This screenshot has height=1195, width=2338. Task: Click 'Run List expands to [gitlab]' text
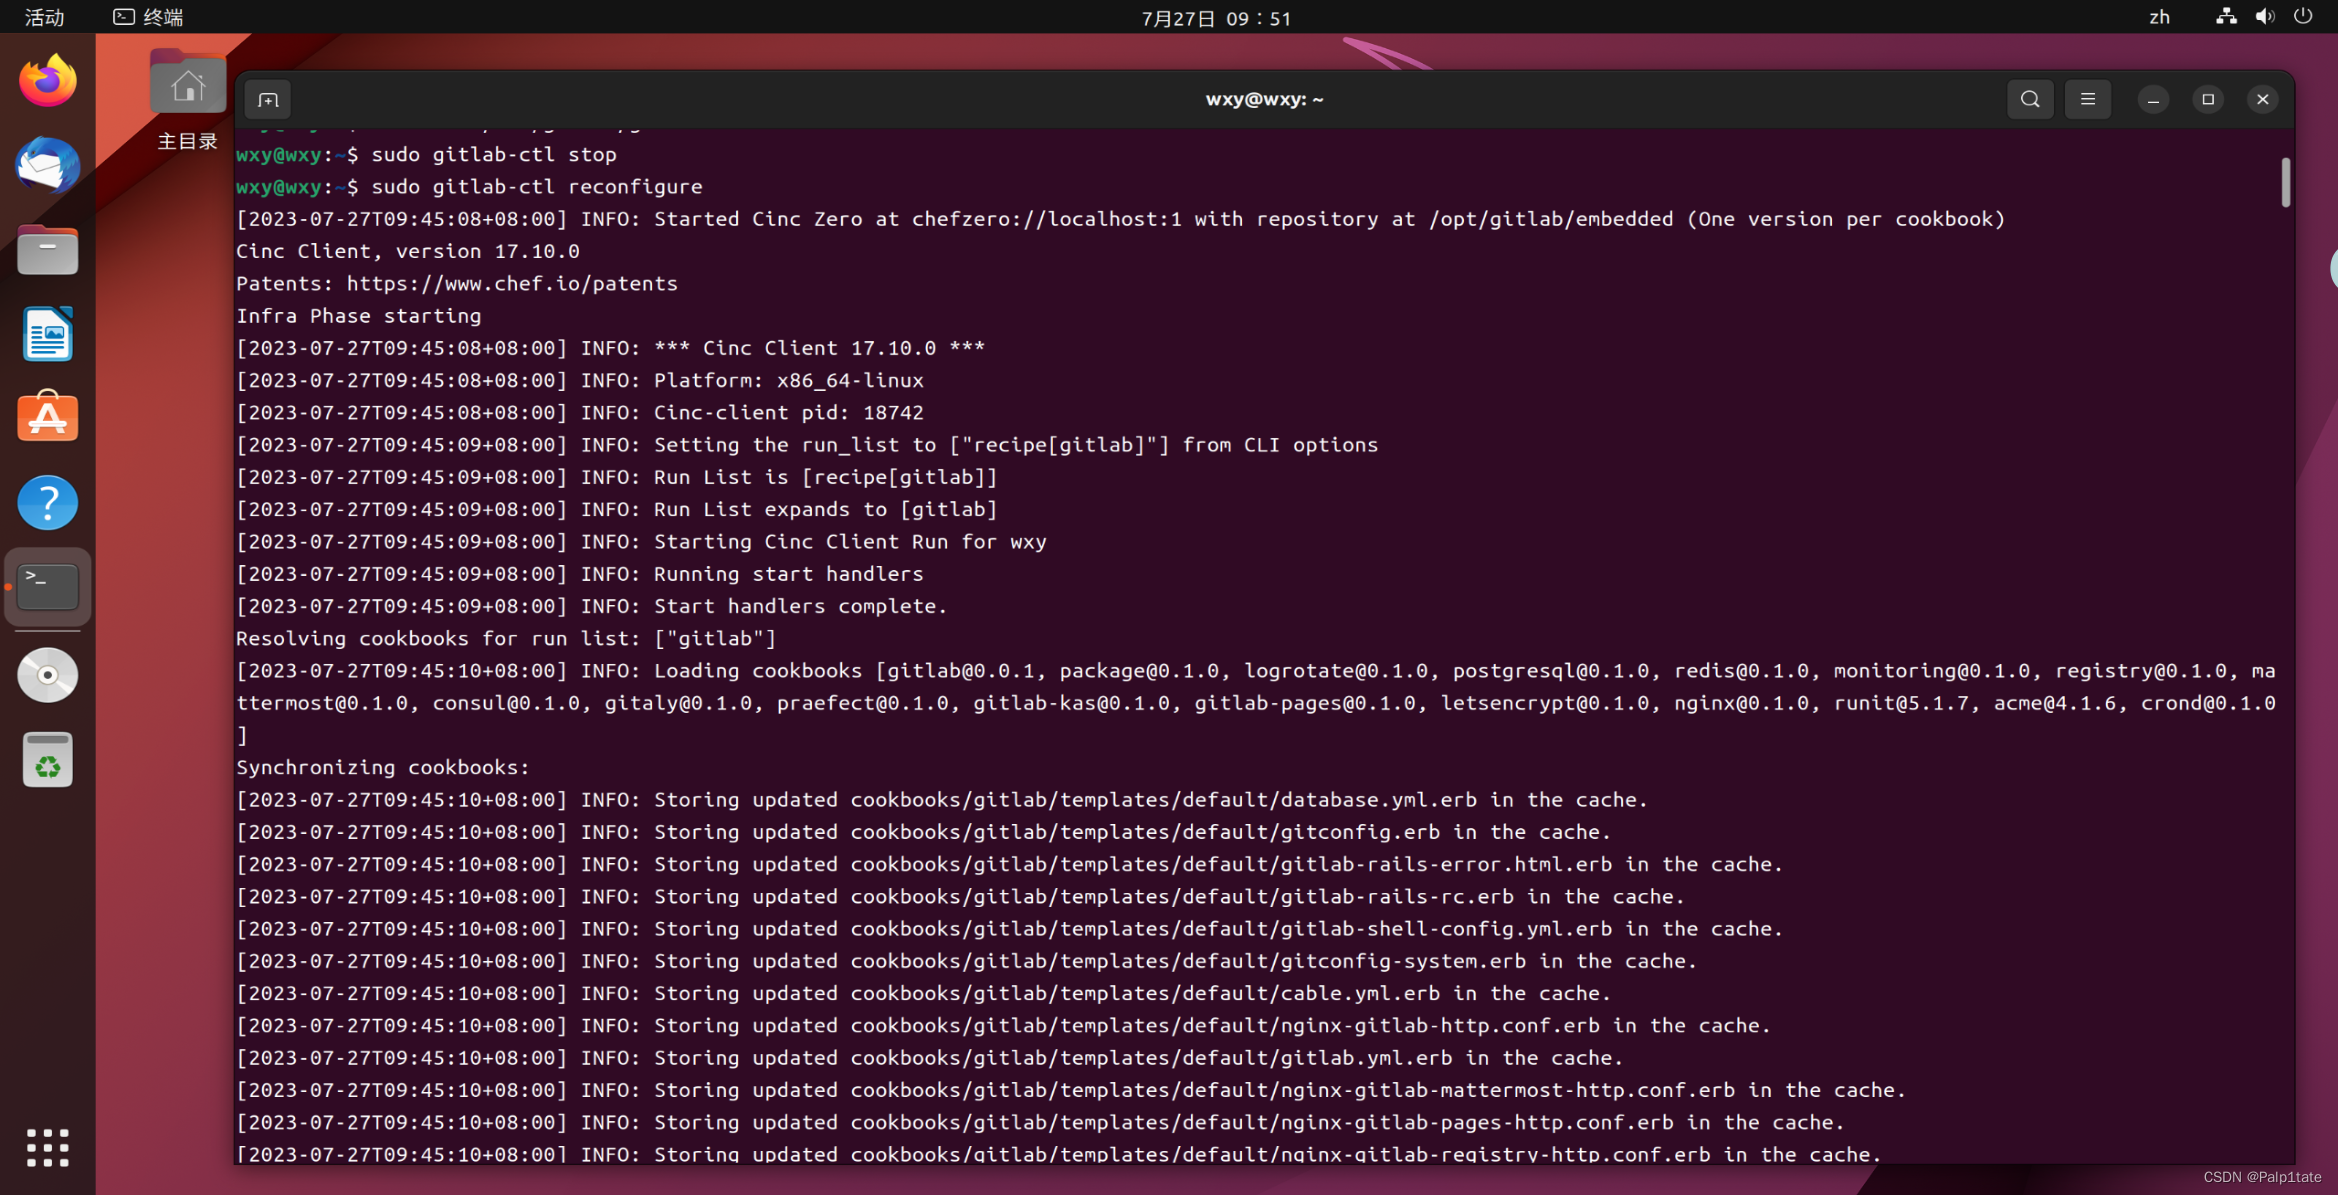[x=826, y=509]
